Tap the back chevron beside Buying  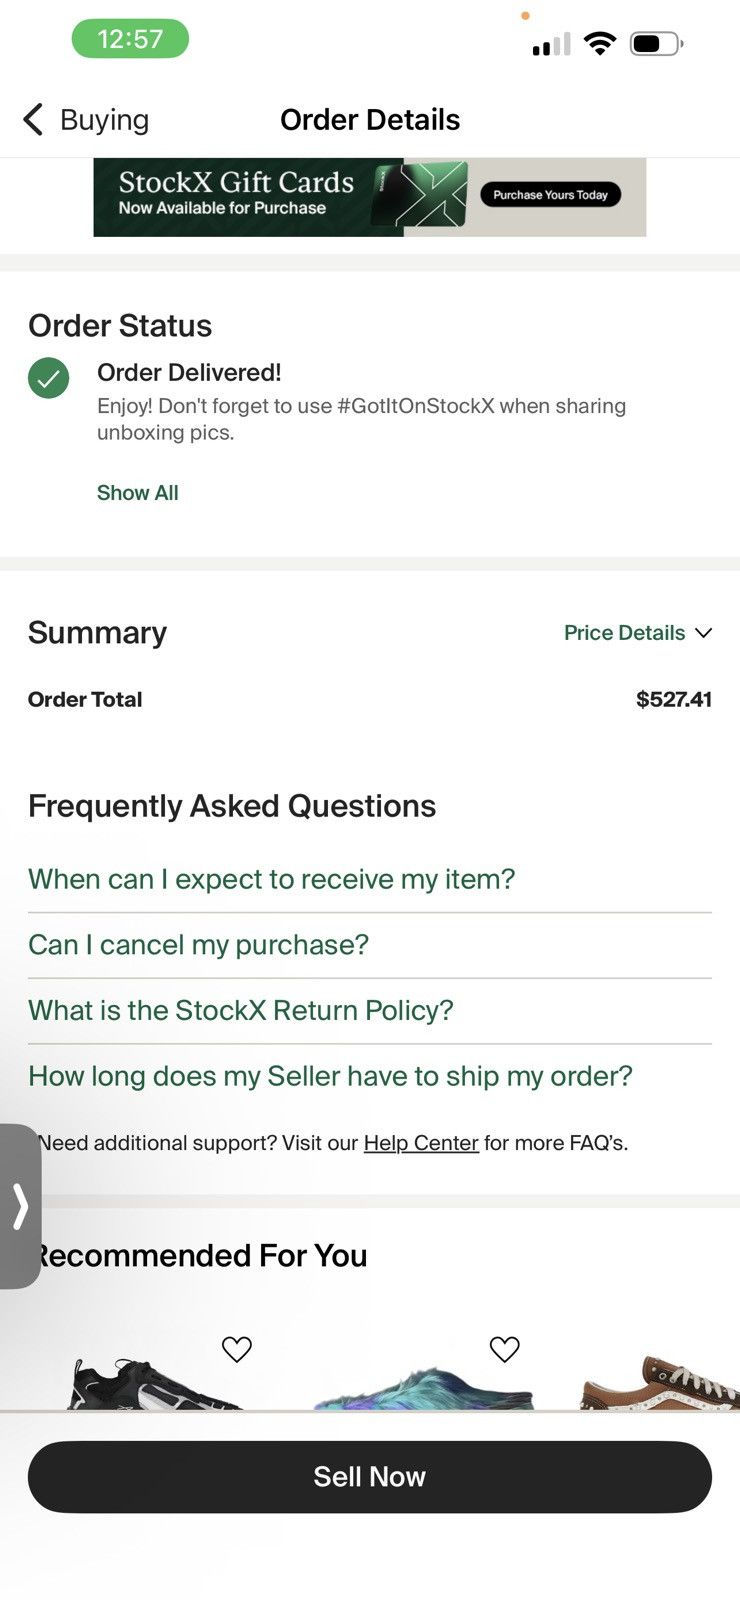click(33, 119)
